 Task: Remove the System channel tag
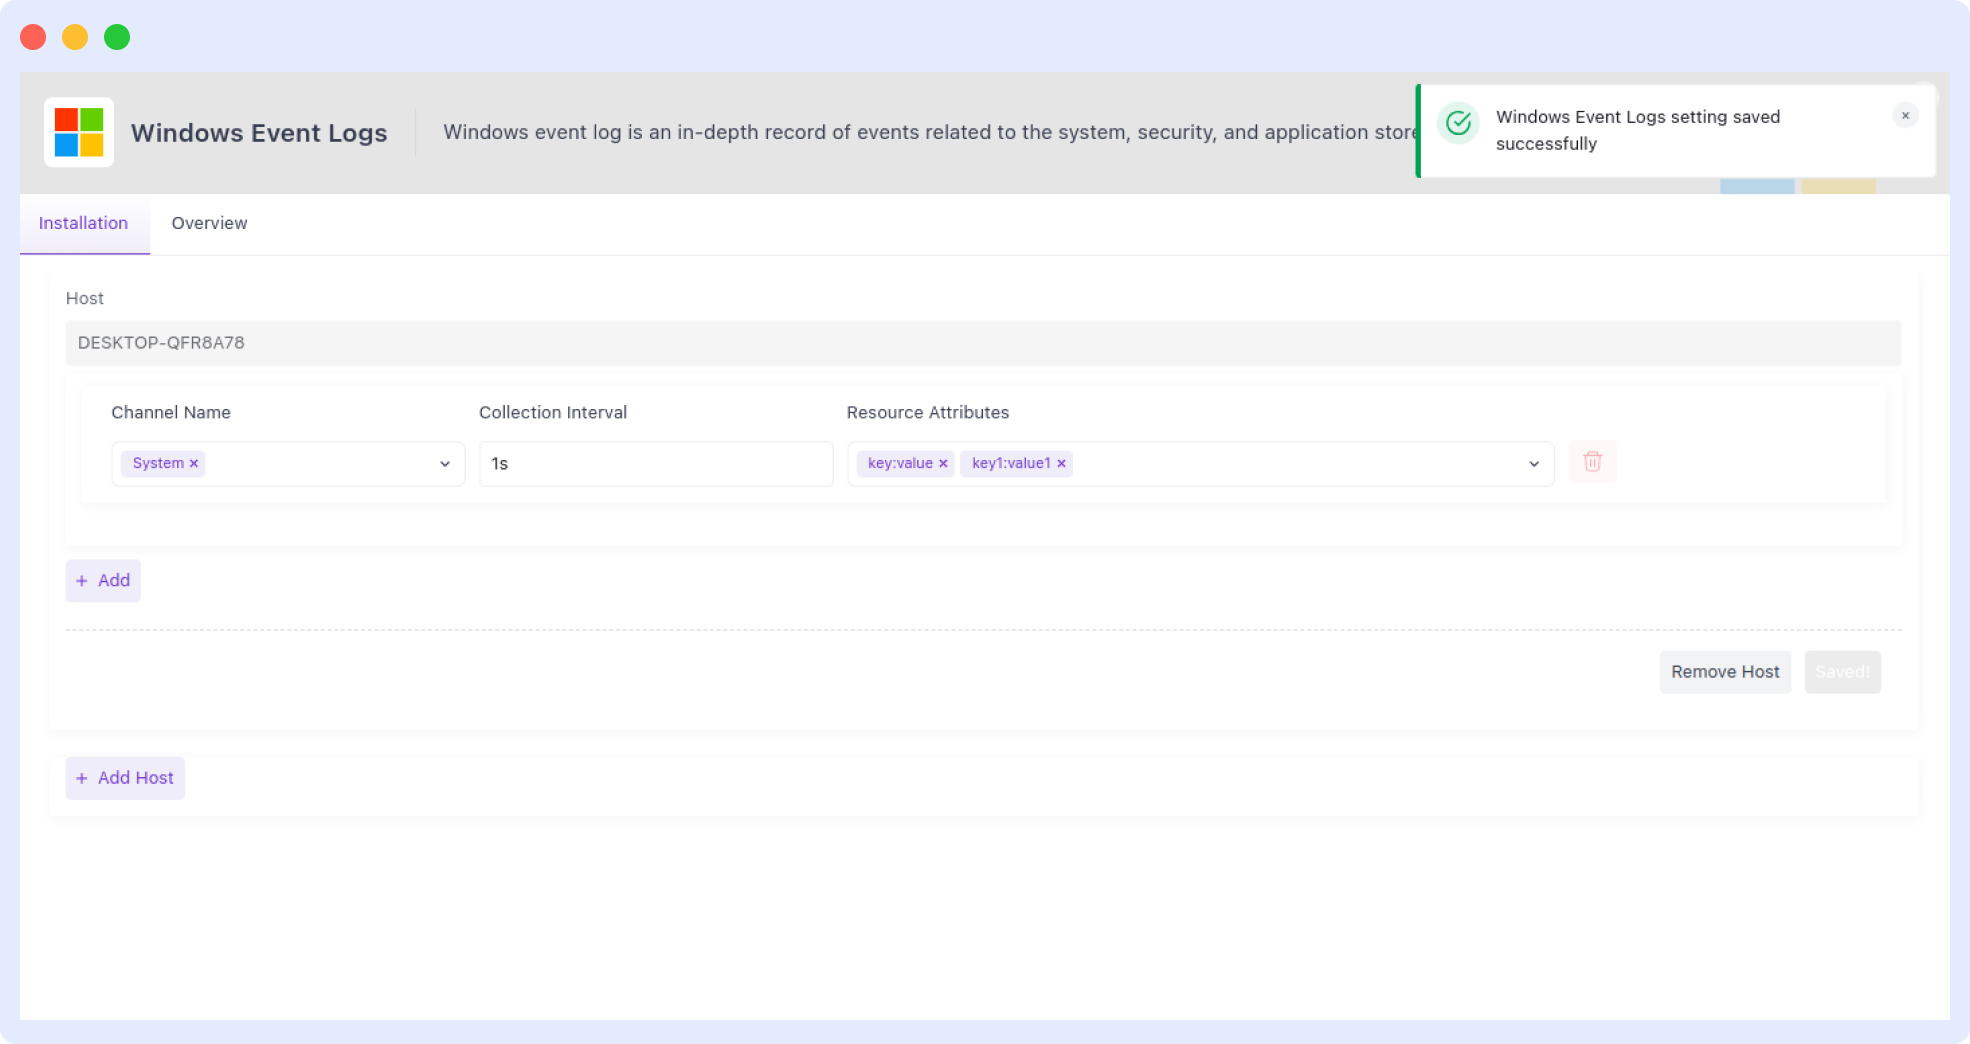196,463
